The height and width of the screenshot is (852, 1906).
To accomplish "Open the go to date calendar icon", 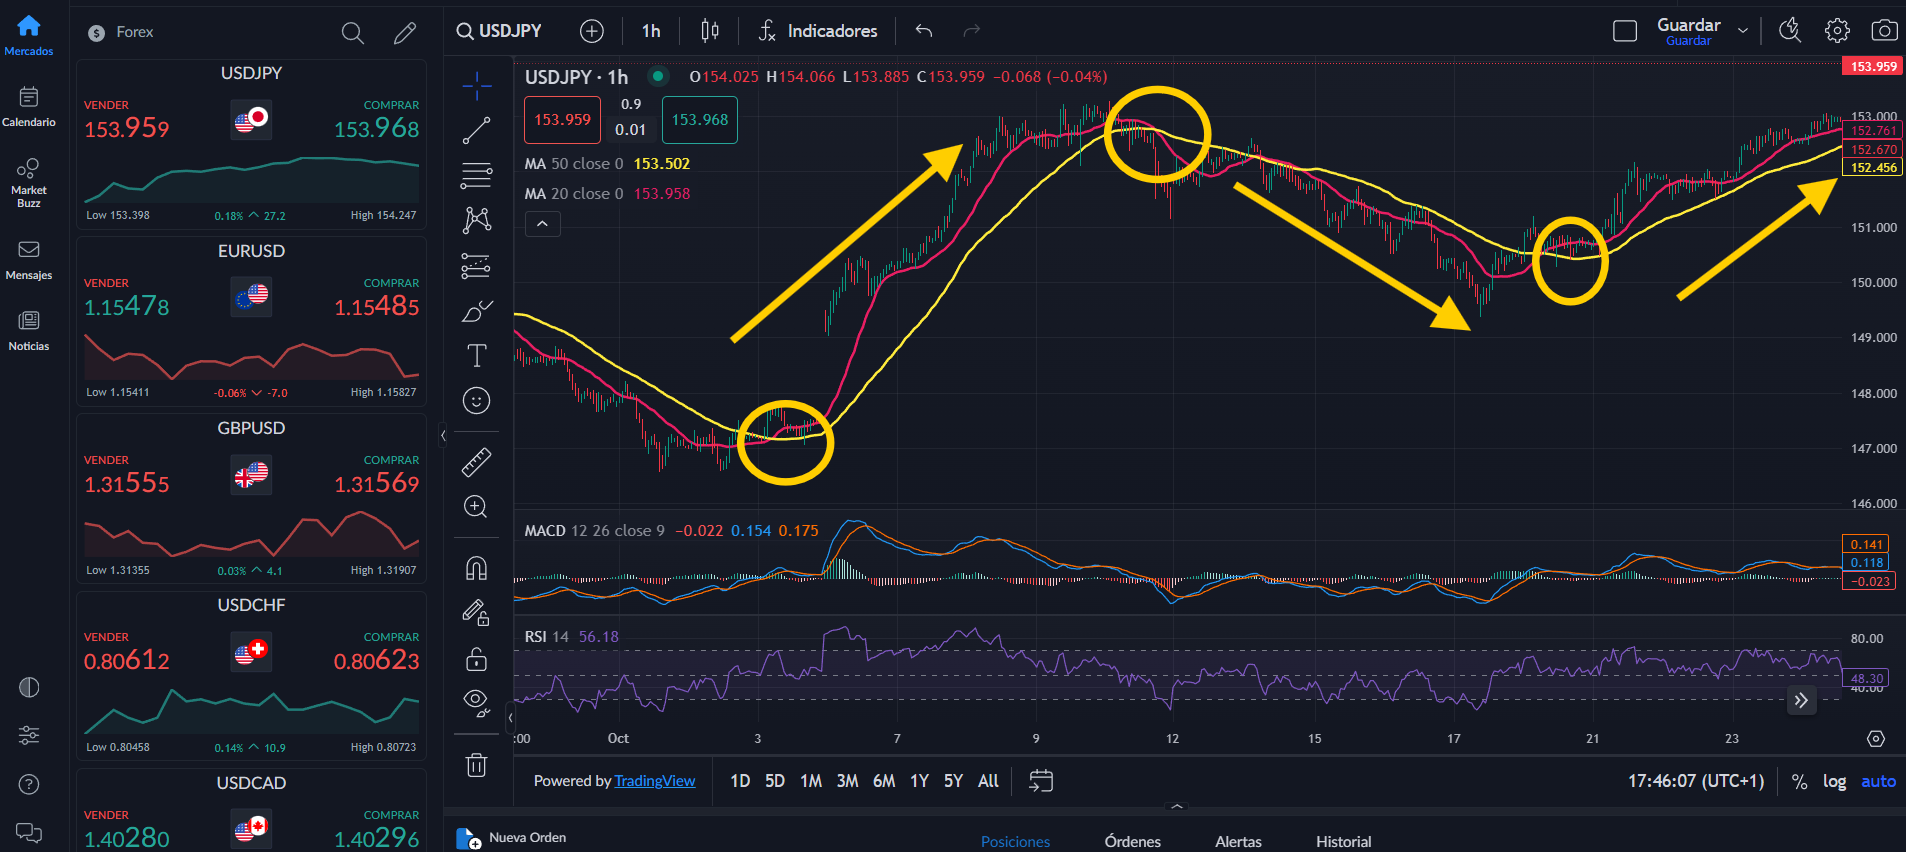I will point(1041,781).
